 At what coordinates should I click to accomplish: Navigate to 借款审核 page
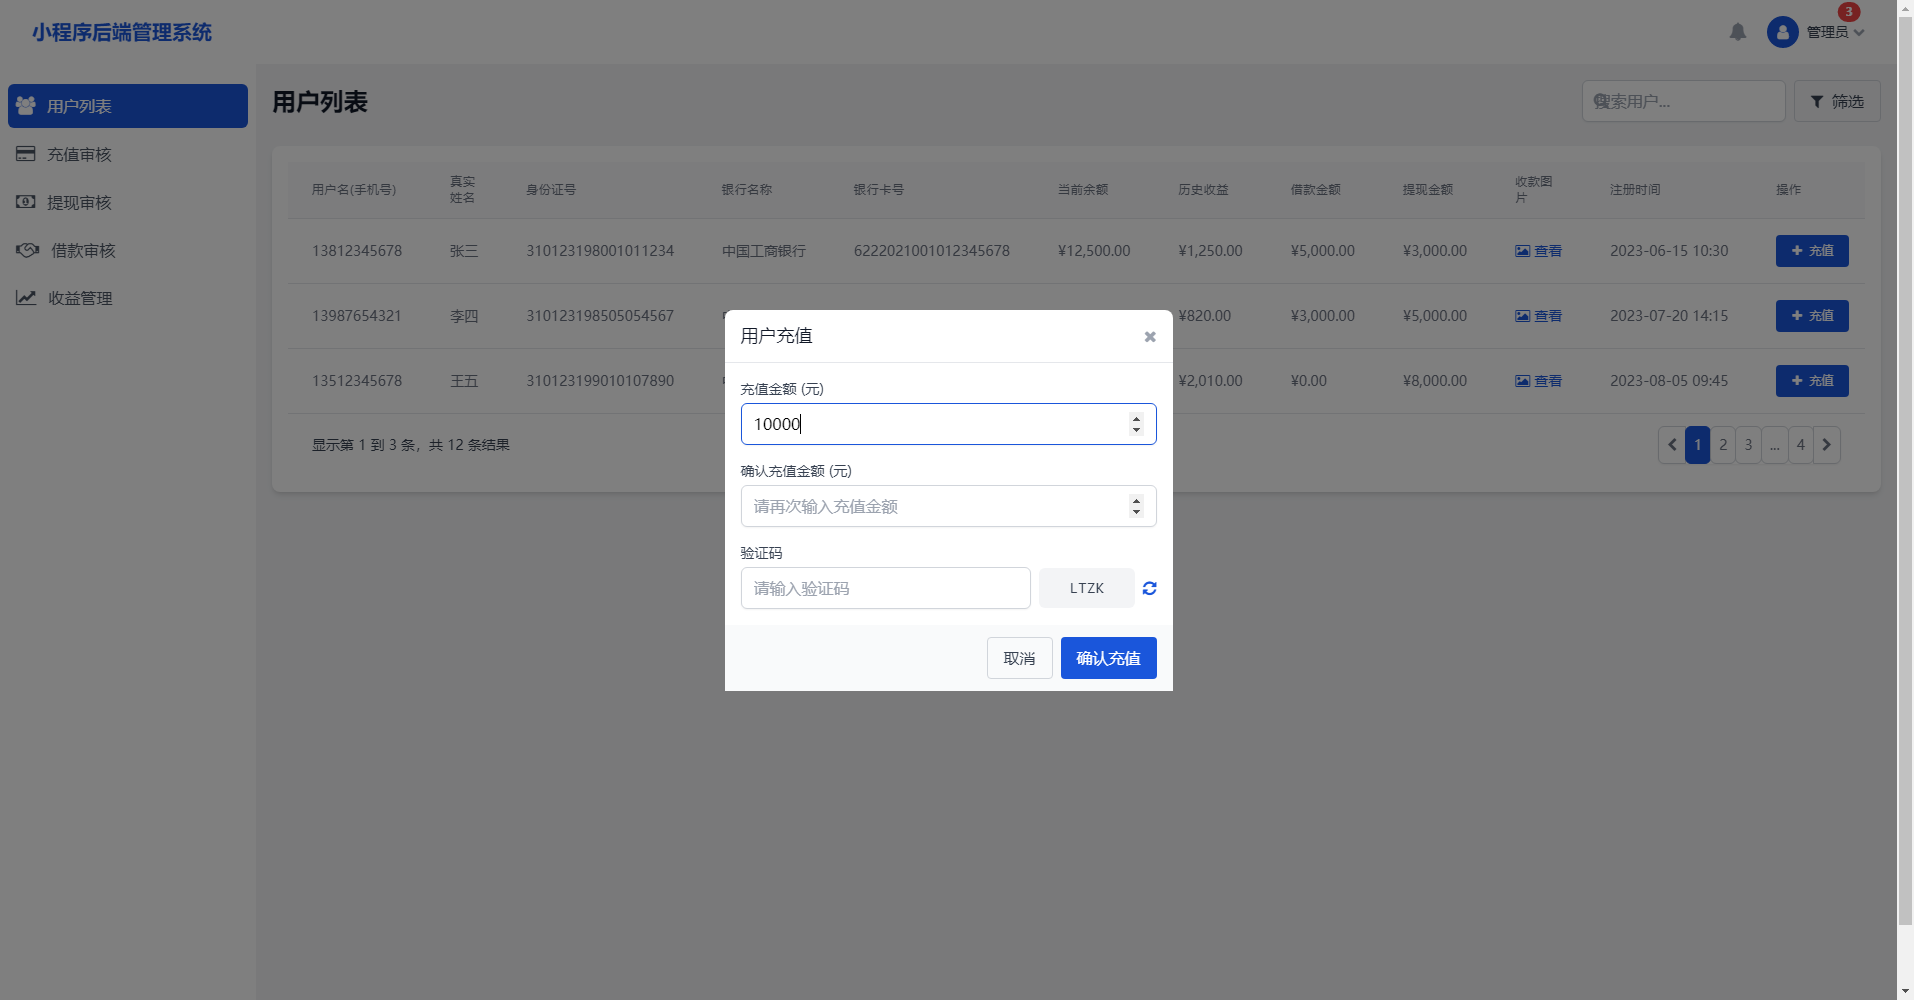[x=83, y=250]
